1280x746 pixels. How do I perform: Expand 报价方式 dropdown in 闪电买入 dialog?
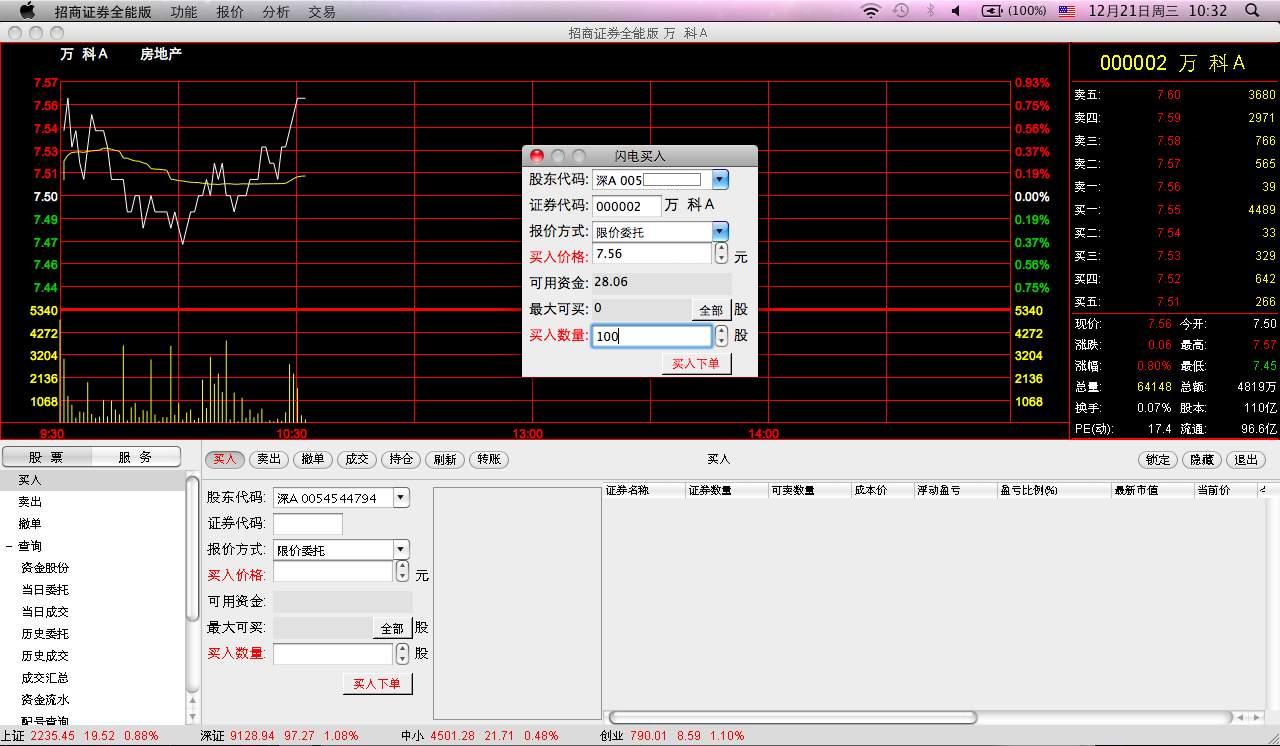(x=719, y=231)
